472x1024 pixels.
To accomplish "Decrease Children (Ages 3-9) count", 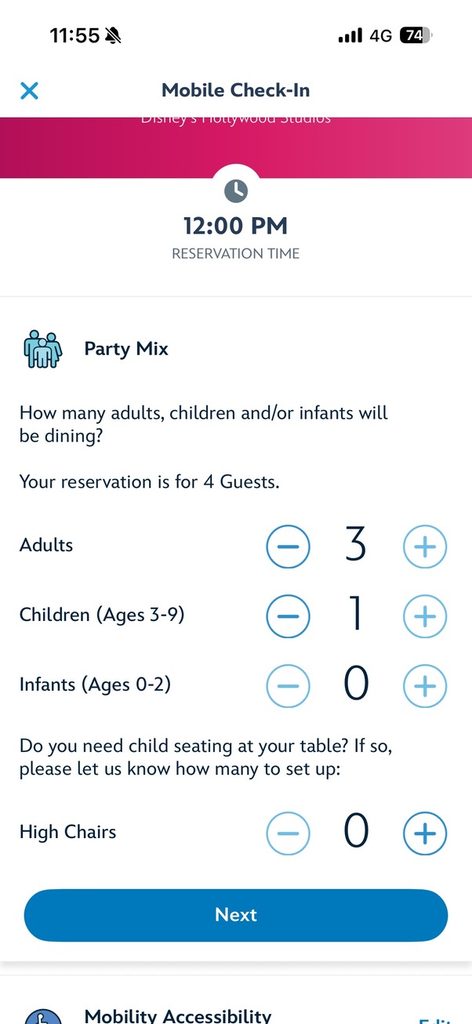I will coord(288,615).
